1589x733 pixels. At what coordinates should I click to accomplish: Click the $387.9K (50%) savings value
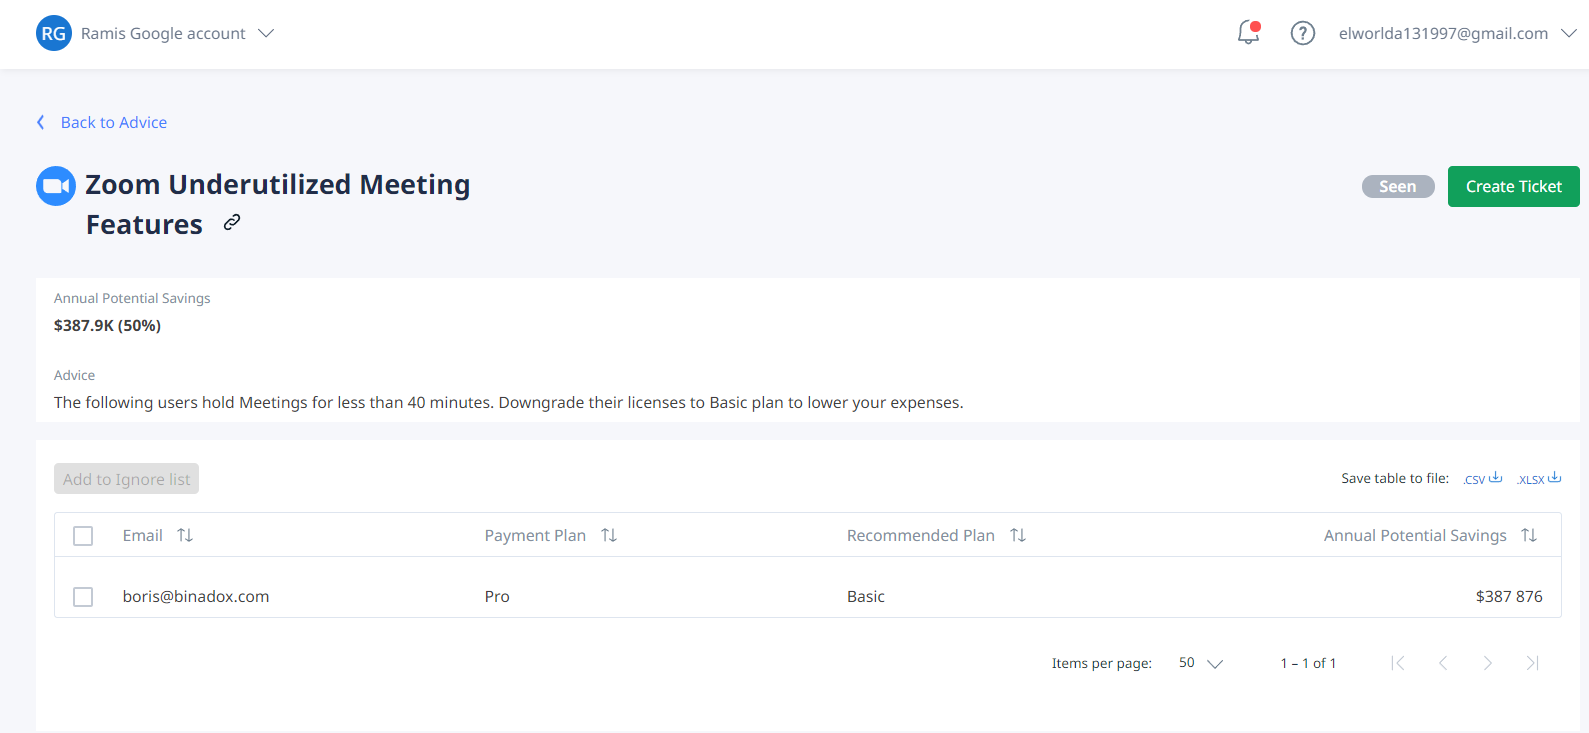pyautogui.click(x=107, y=325)
